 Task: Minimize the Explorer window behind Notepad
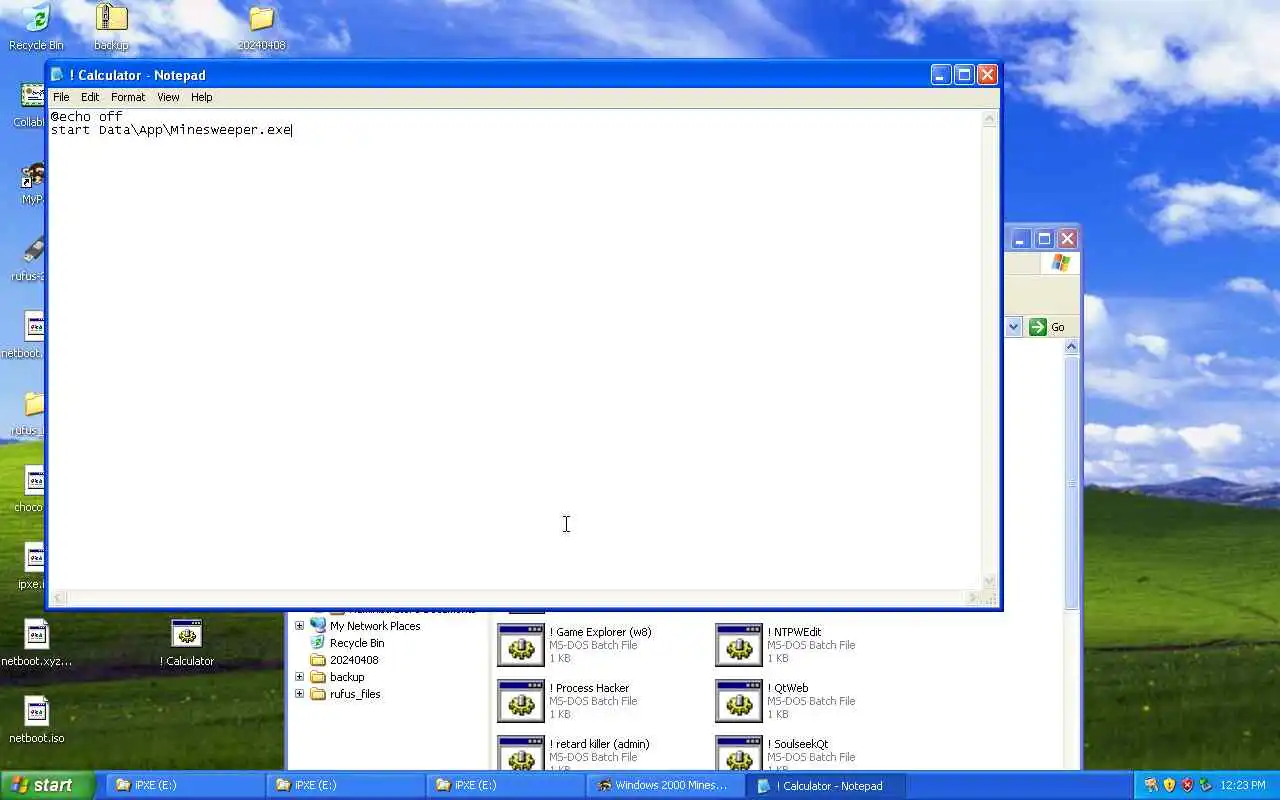pos(1020,239)
